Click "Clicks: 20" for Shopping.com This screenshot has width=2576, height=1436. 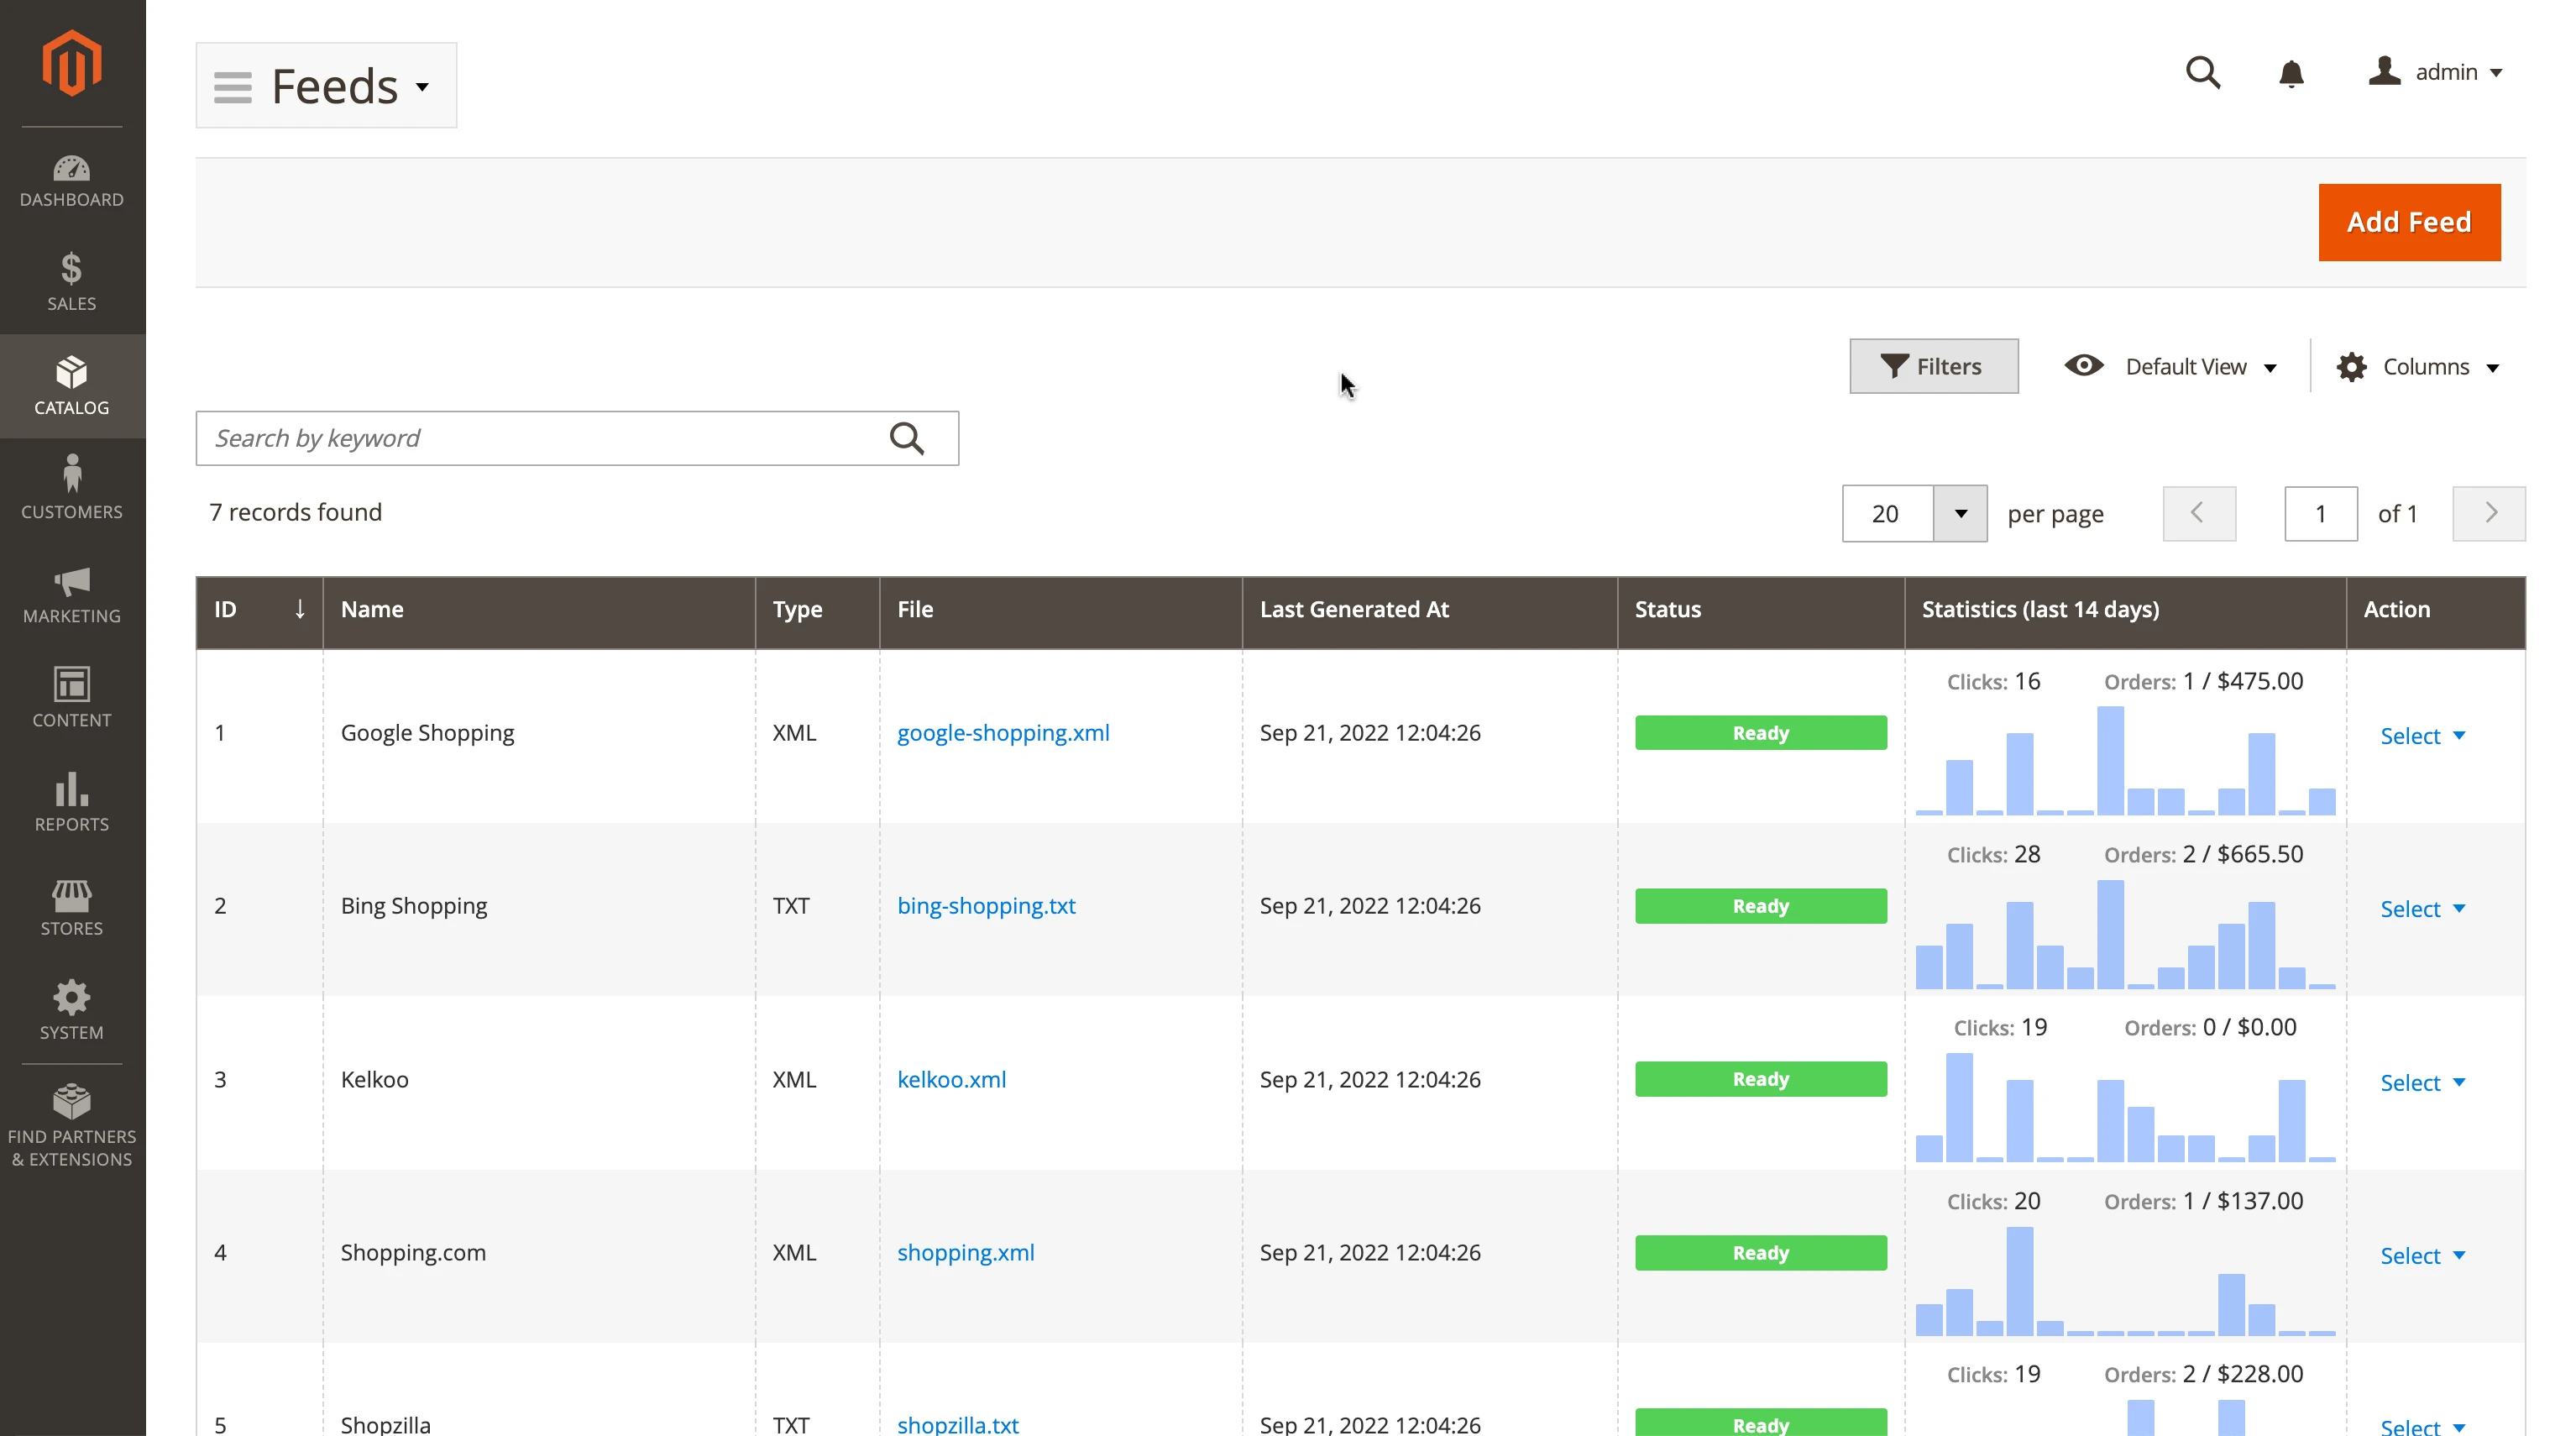[x=1993, y=1201]
